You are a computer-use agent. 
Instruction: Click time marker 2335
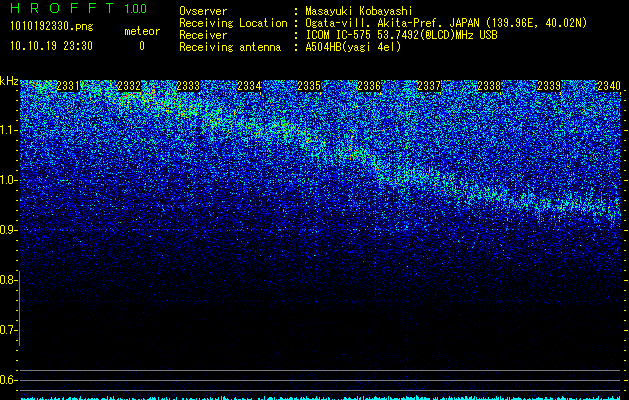click(x=309, y=86)
